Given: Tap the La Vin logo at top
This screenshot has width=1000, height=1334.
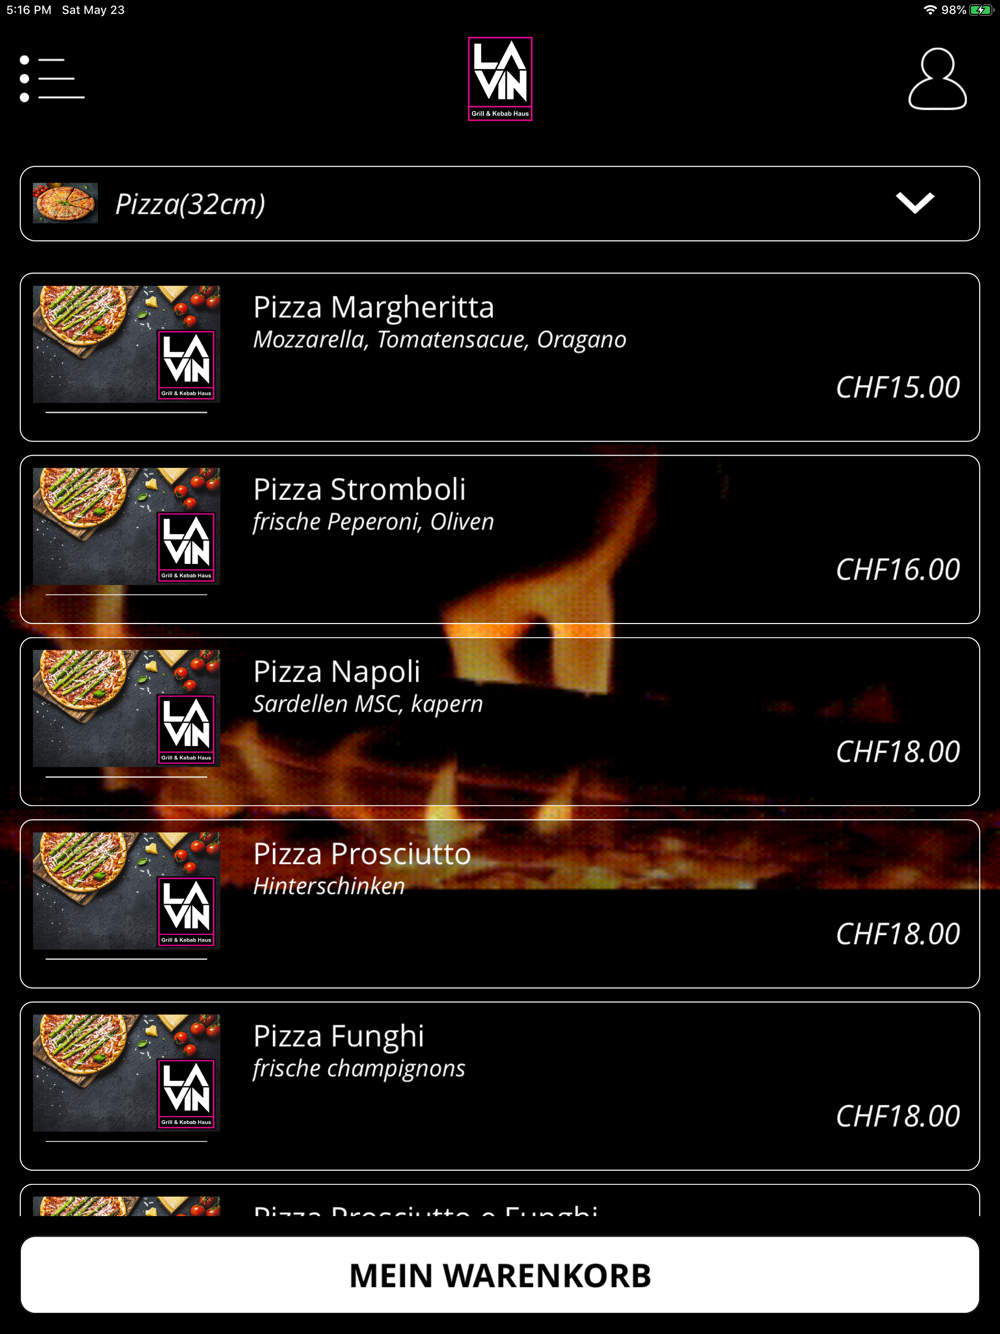Looking at the screenshot, I should [500, 79].
